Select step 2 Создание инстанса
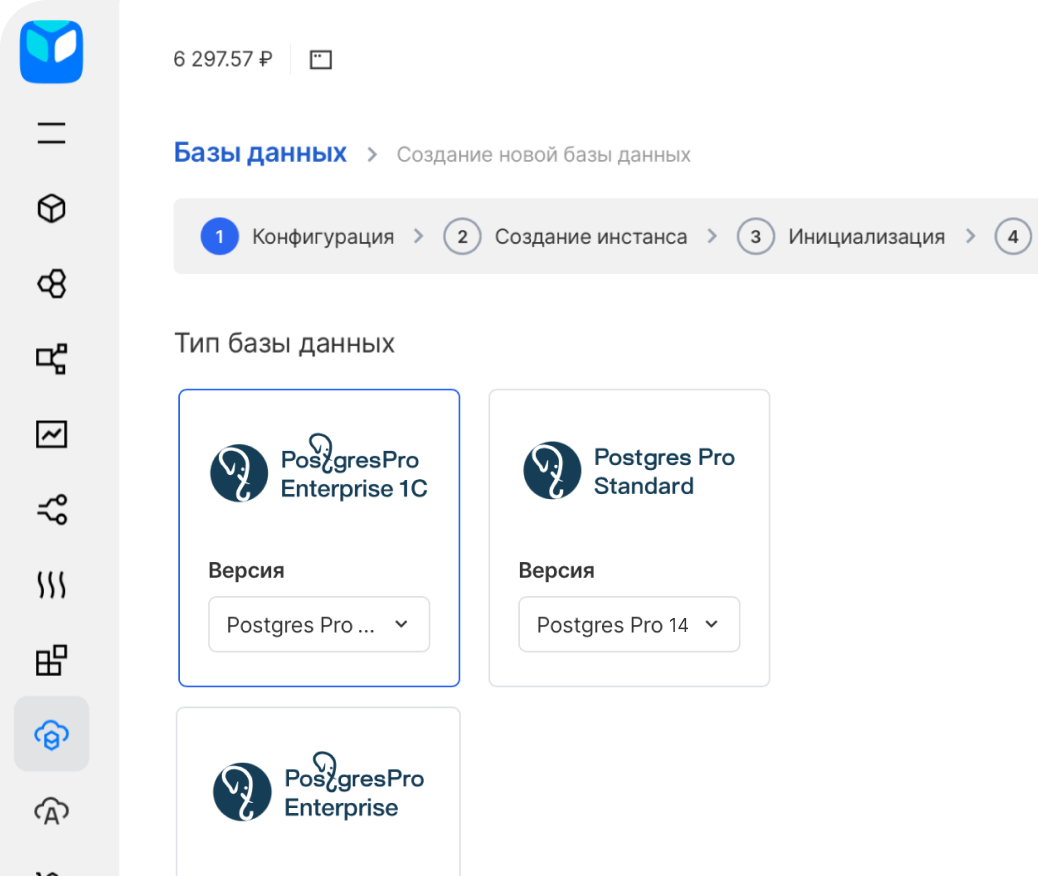The image size is (1038, 876). point(565,236)
